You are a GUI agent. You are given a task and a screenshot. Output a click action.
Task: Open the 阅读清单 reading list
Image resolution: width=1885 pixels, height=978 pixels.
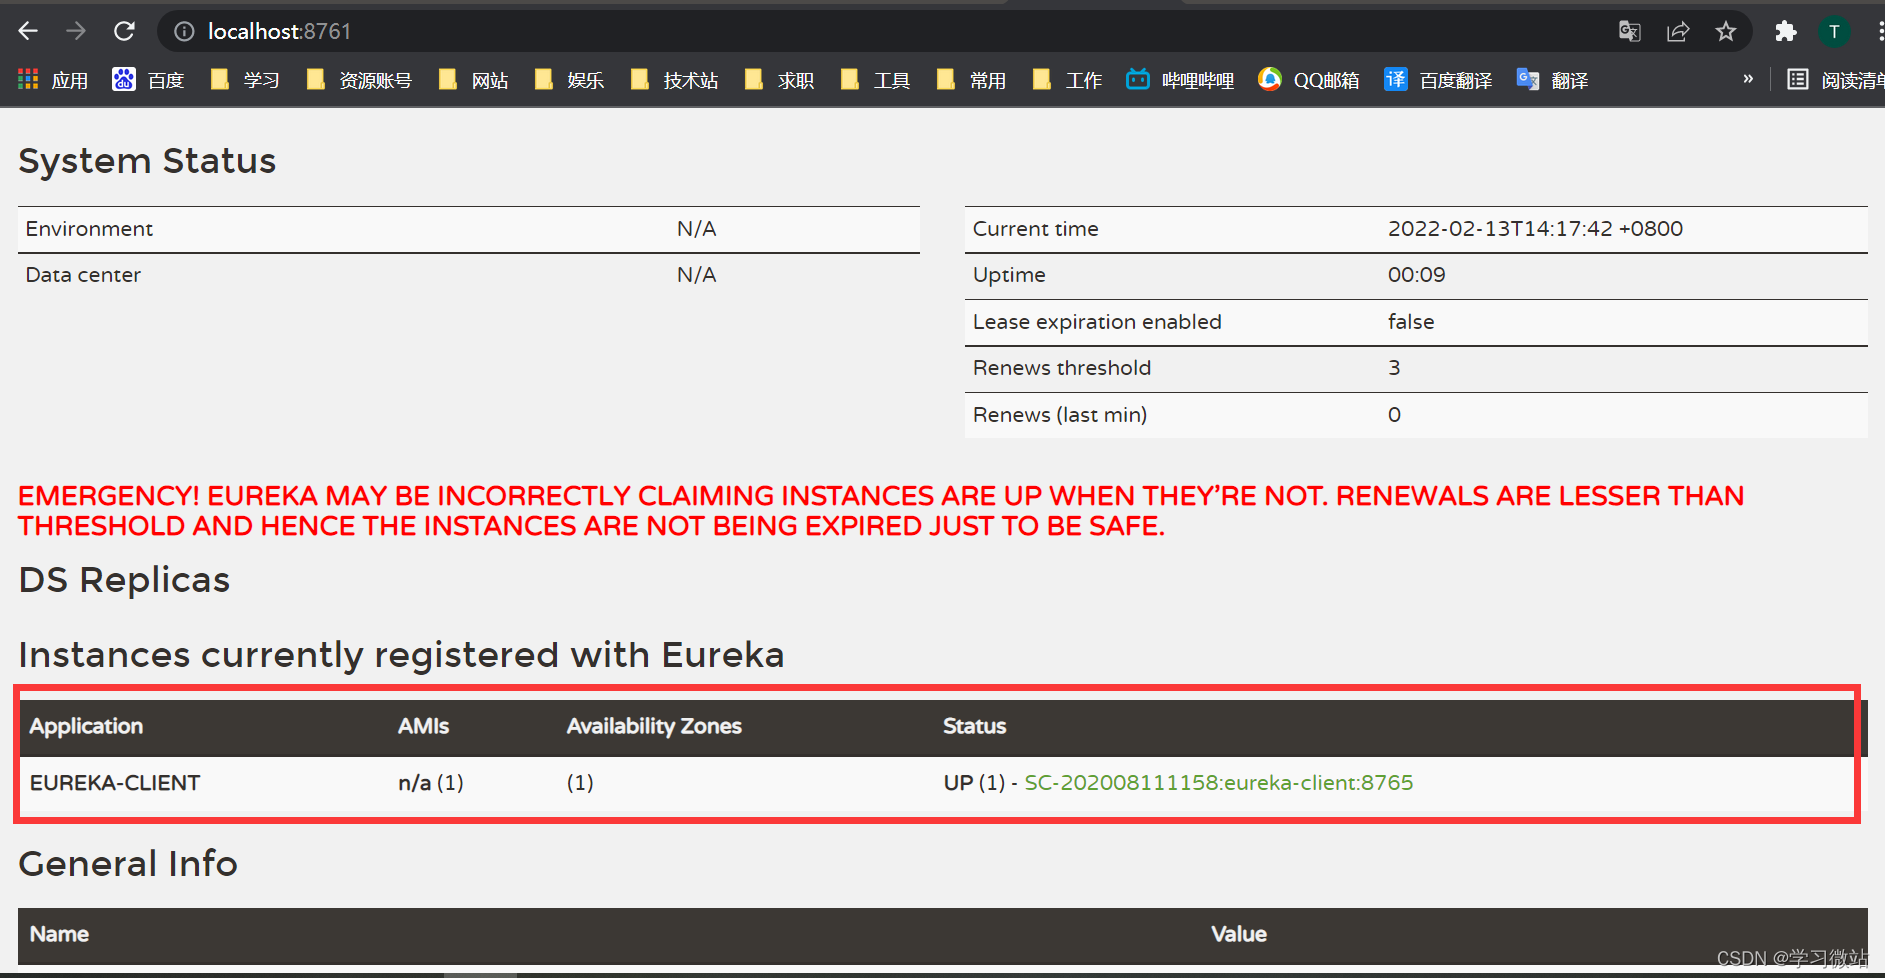[x=1836, y=80]
